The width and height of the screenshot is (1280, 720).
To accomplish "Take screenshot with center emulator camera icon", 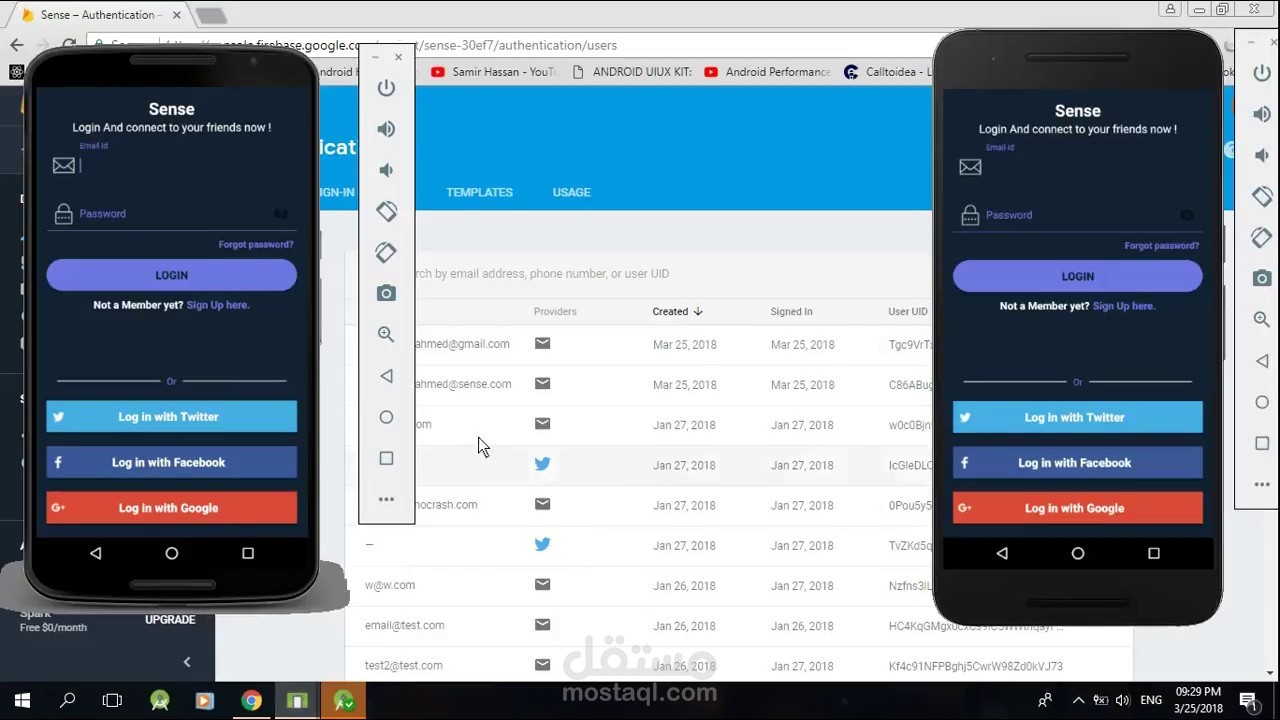I will click(386, 293).
